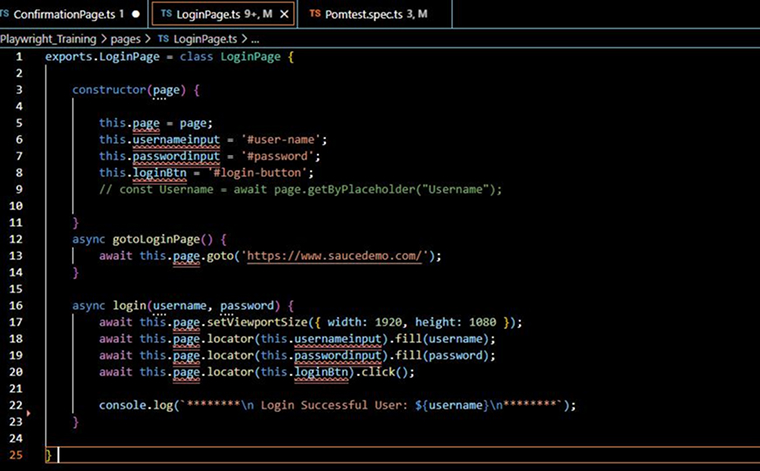Click the red marker beside line 22

pos(29,413)
